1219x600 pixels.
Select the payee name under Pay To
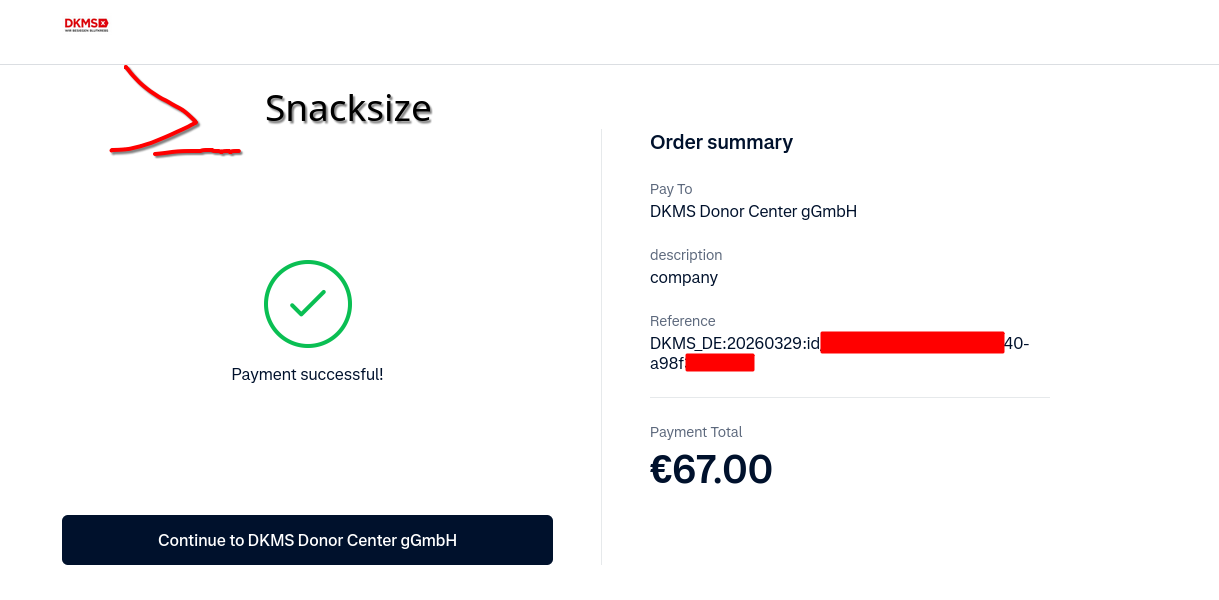pos(753,211)
